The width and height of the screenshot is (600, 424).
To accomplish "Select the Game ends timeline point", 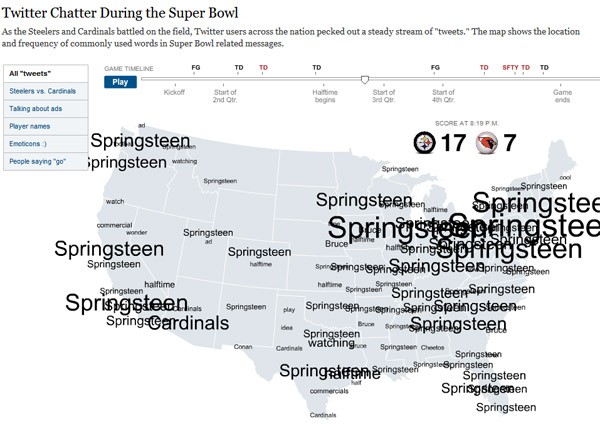I will click(x=562, y=96).
